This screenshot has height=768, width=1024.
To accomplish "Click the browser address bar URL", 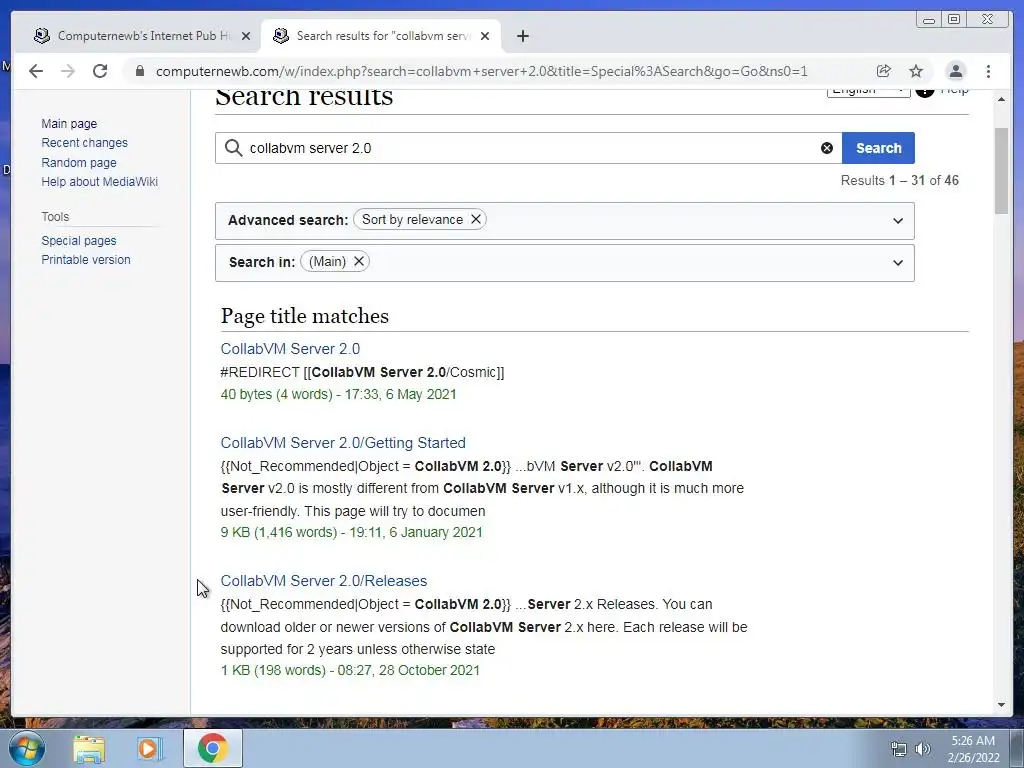I will click(x=482, y=71).
